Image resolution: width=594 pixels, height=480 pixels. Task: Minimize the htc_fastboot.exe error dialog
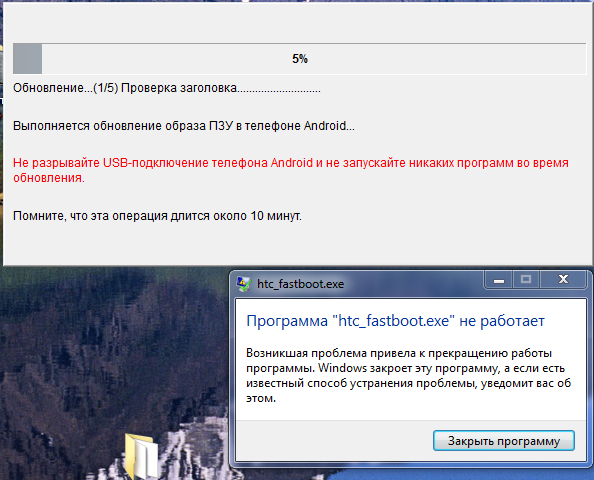[499, 280]
